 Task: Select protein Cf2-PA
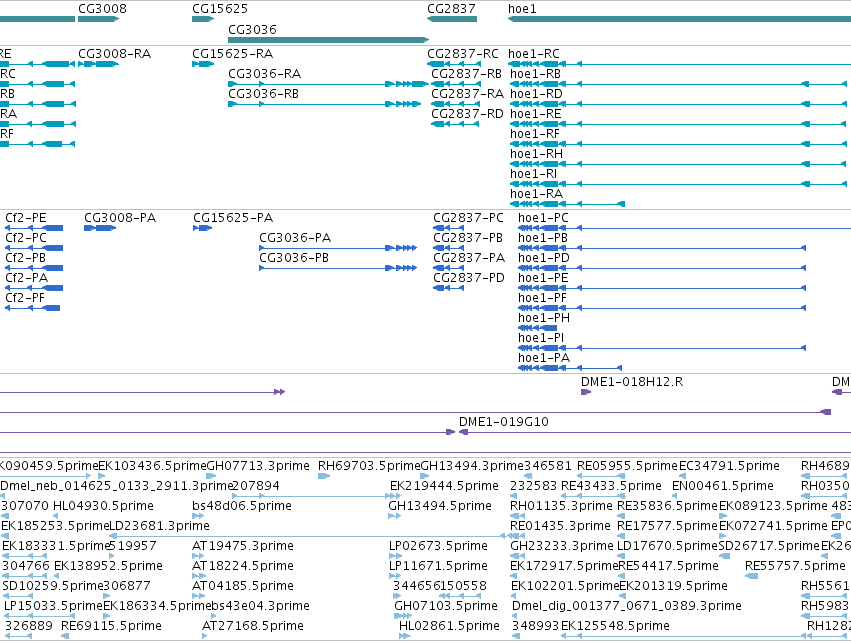(x=27, y=278)
